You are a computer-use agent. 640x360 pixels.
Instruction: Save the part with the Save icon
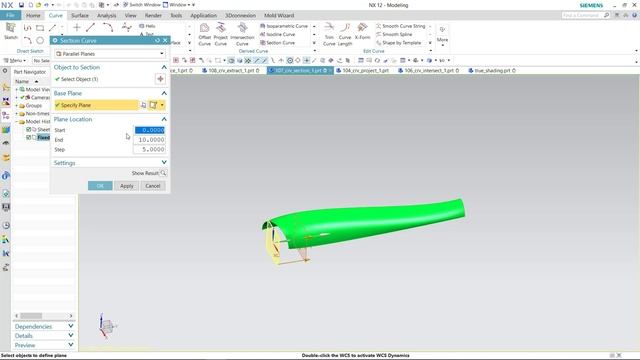21,5
